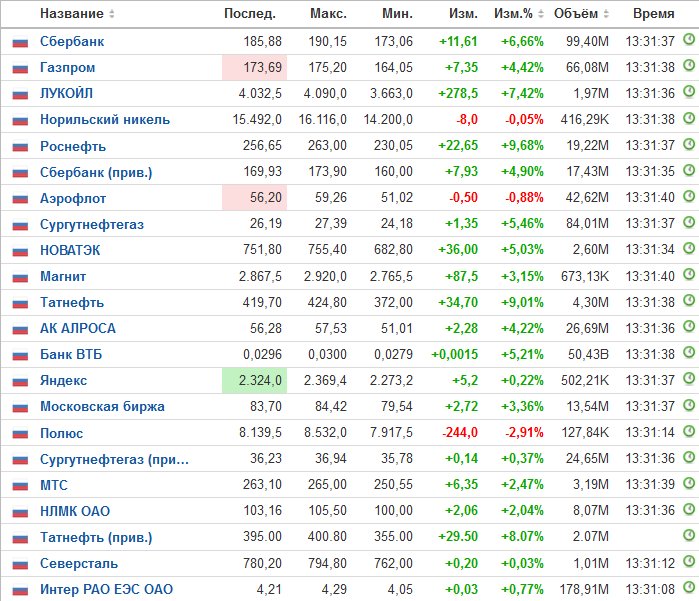699x601 pixels.
Task: Click the clock icon in the ЛУКОЙЛ row
Action: (x=689, y=92)
